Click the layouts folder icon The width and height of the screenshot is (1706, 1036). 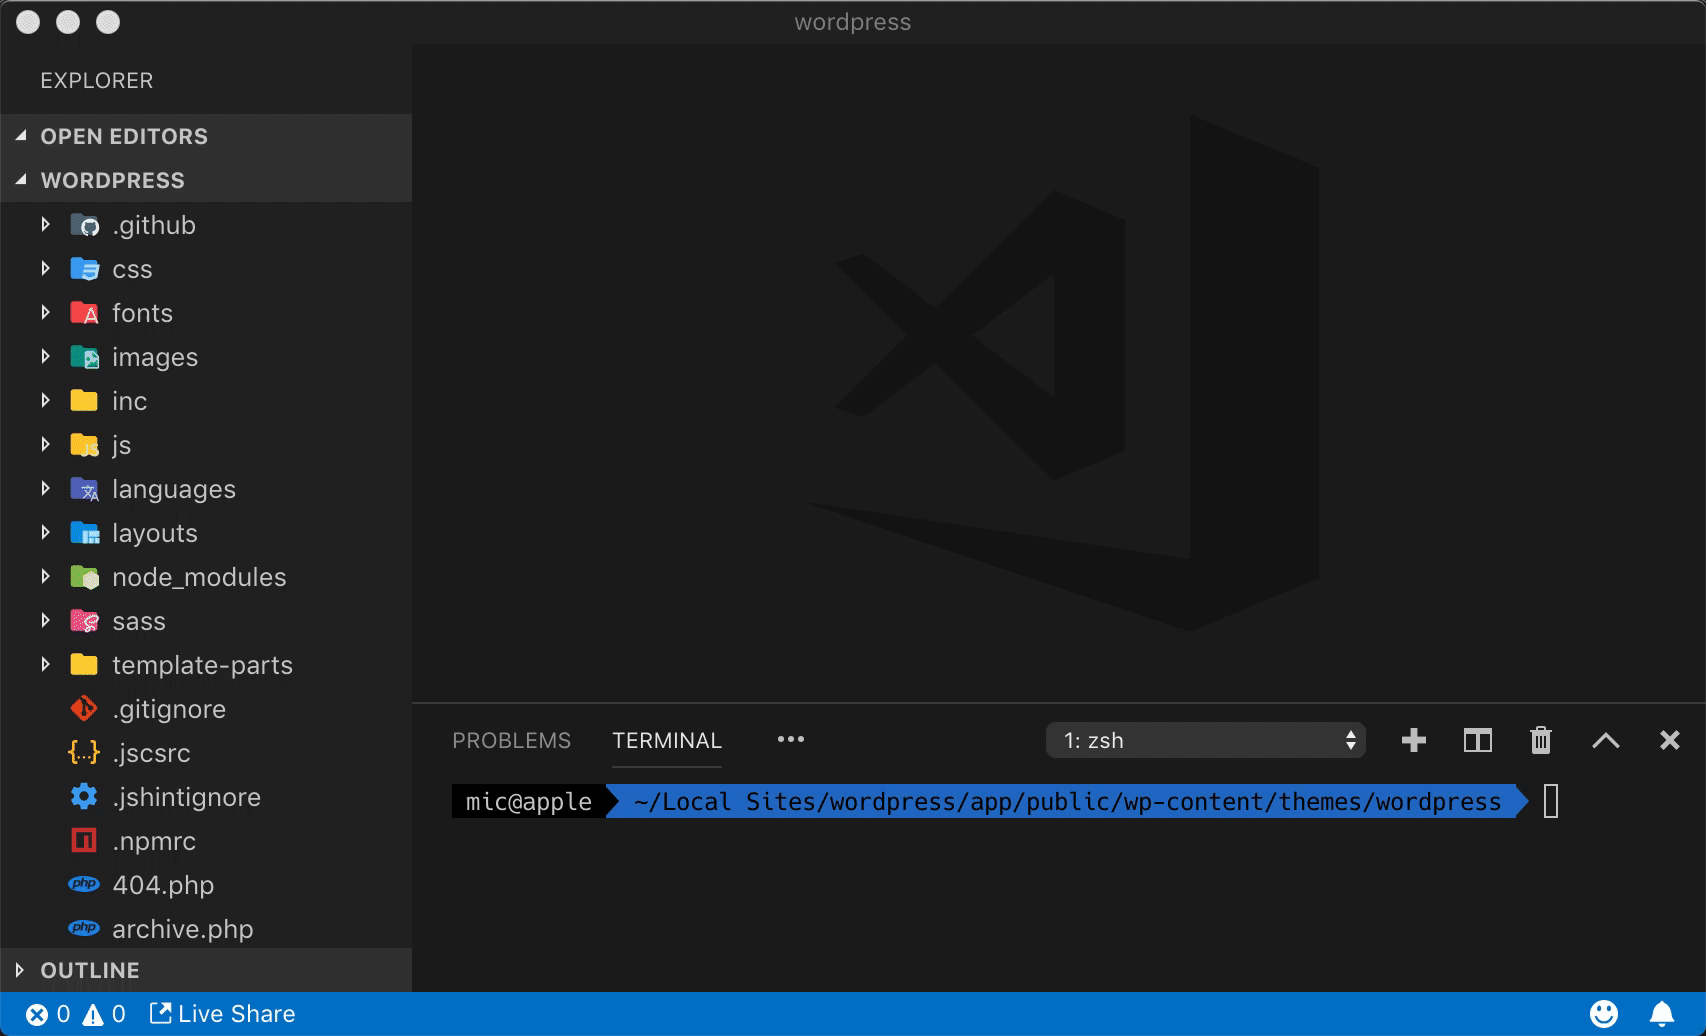(85, 533)
